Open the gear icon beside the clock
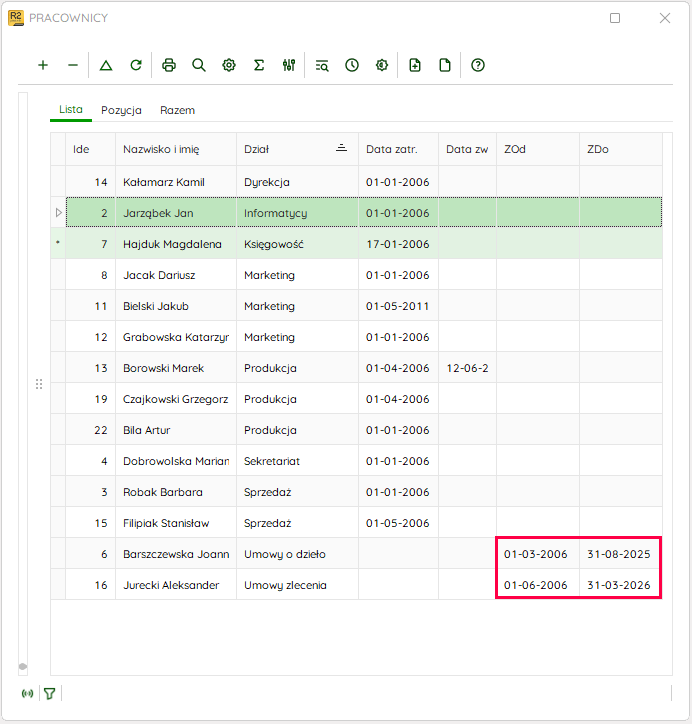 pos(382,65)
